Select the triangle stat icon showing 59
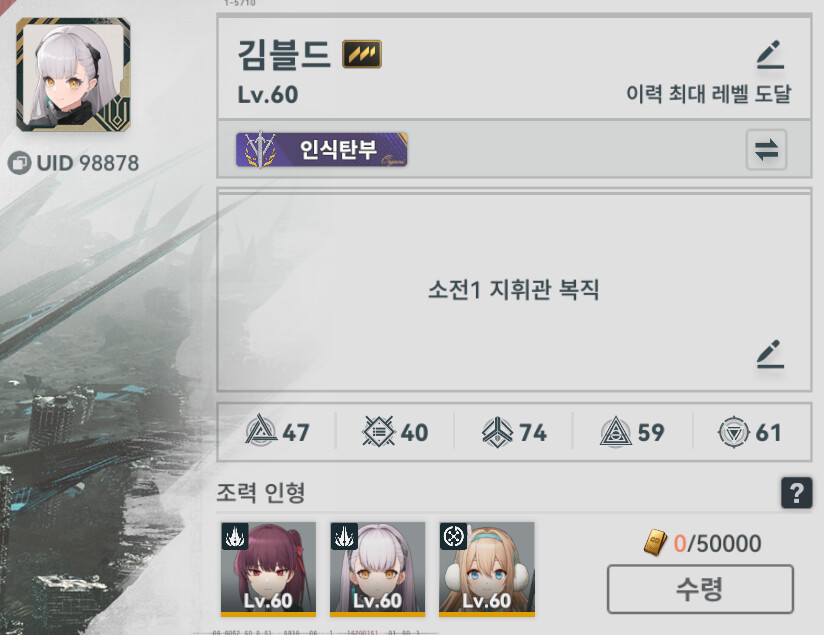824x635 pixels. 616,432
